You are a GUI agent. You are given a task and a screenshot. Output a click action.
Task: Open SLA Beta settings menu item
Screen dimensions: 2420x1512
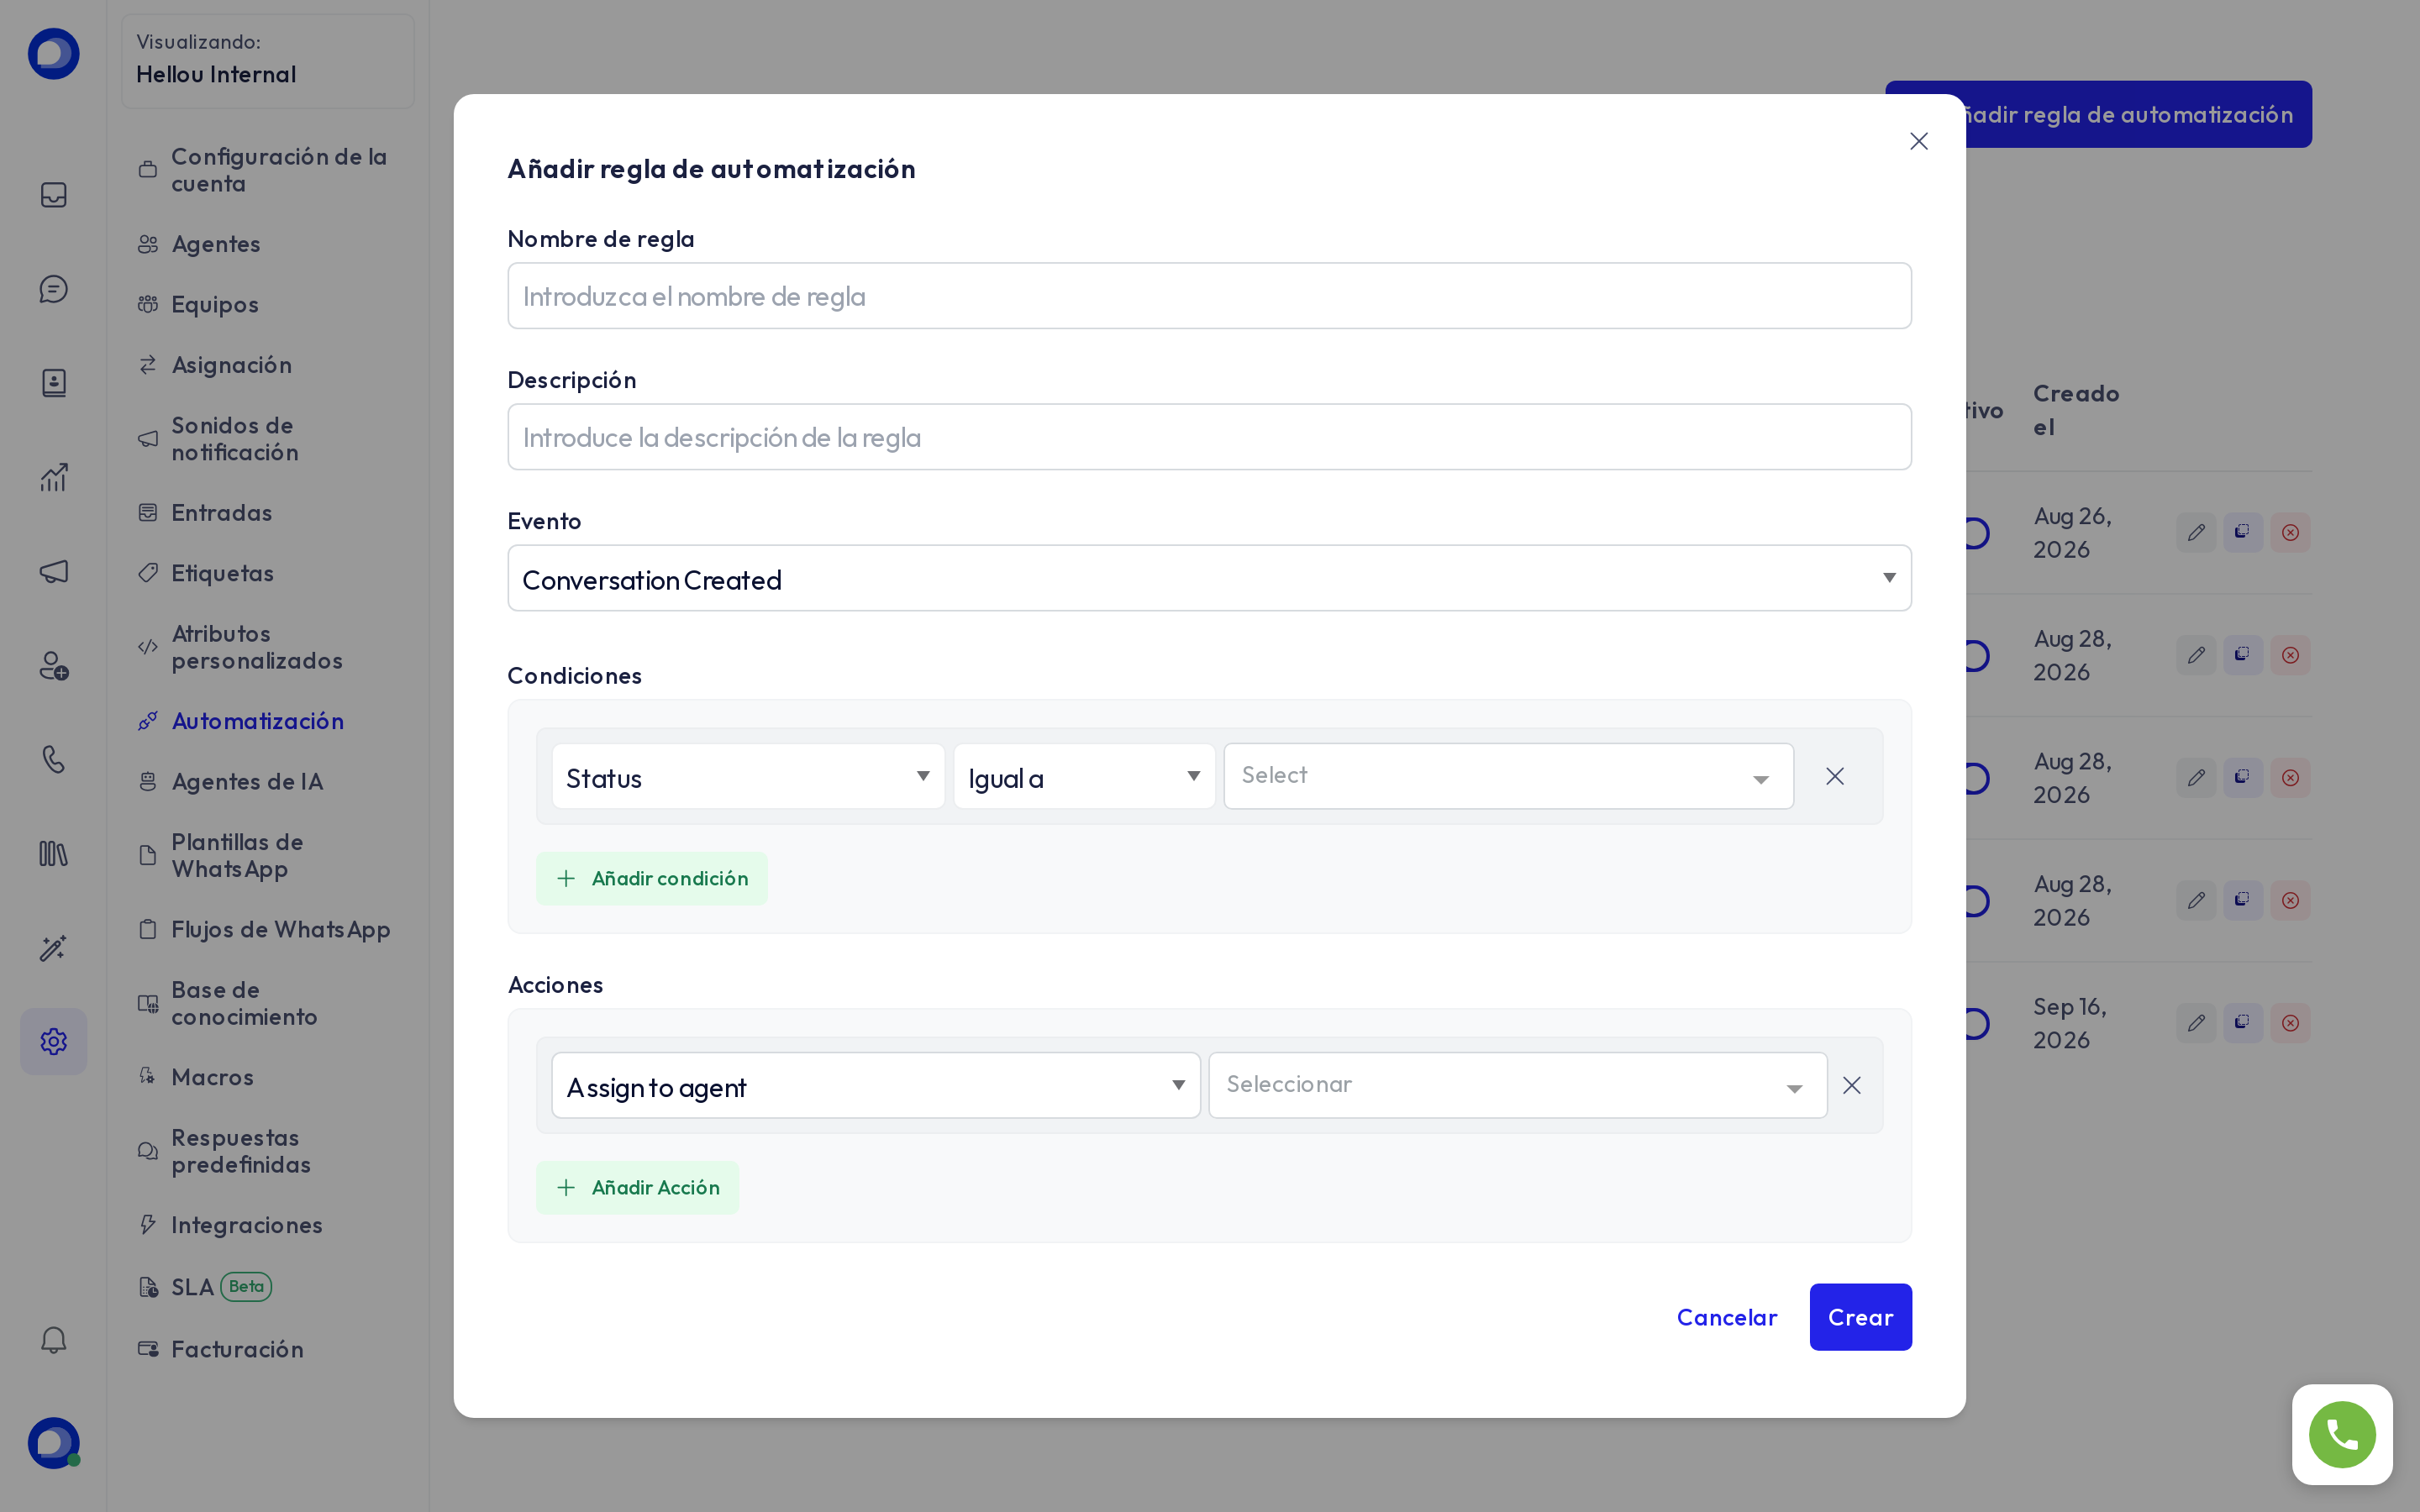pos(205,1287)
